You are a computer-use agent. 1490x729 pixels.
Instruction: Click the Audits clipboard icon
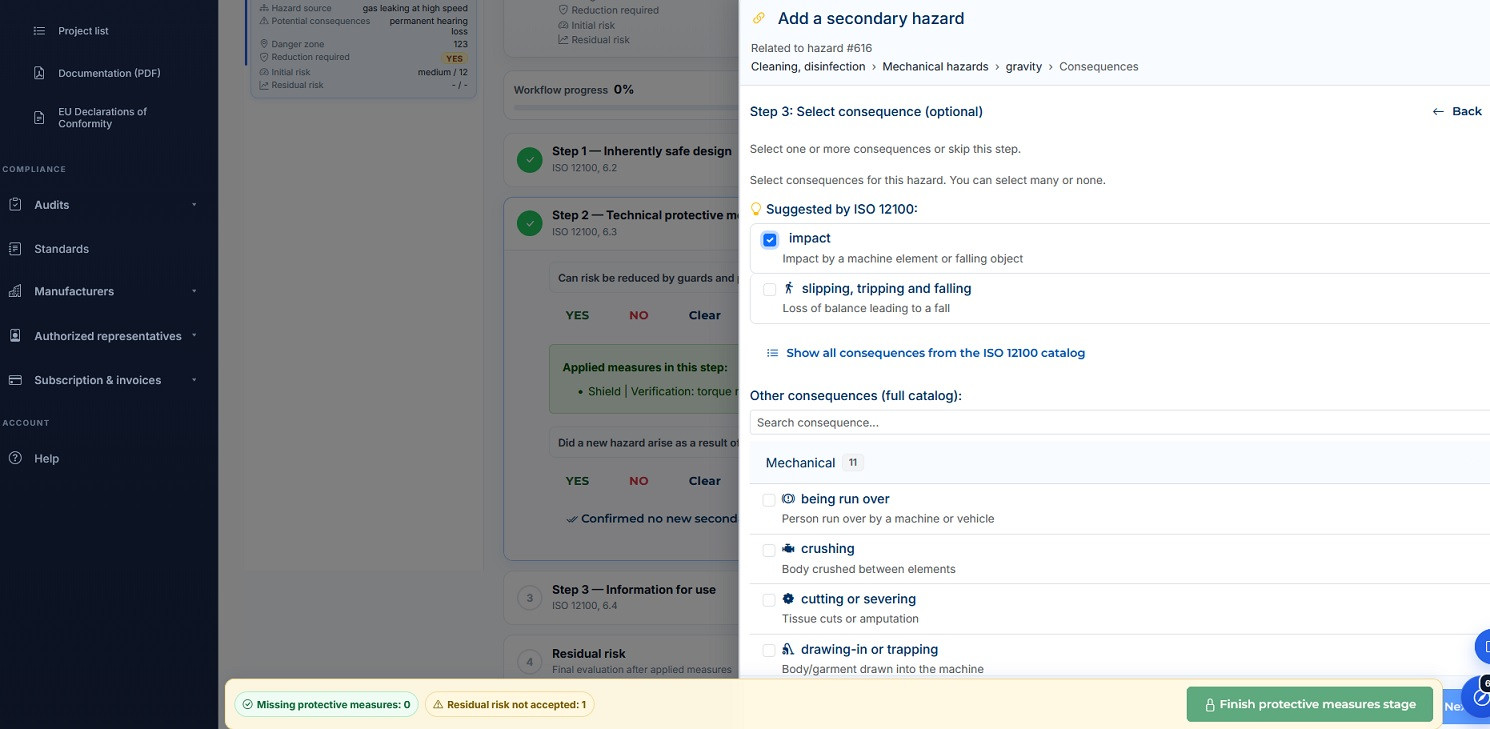pos(15,204)
